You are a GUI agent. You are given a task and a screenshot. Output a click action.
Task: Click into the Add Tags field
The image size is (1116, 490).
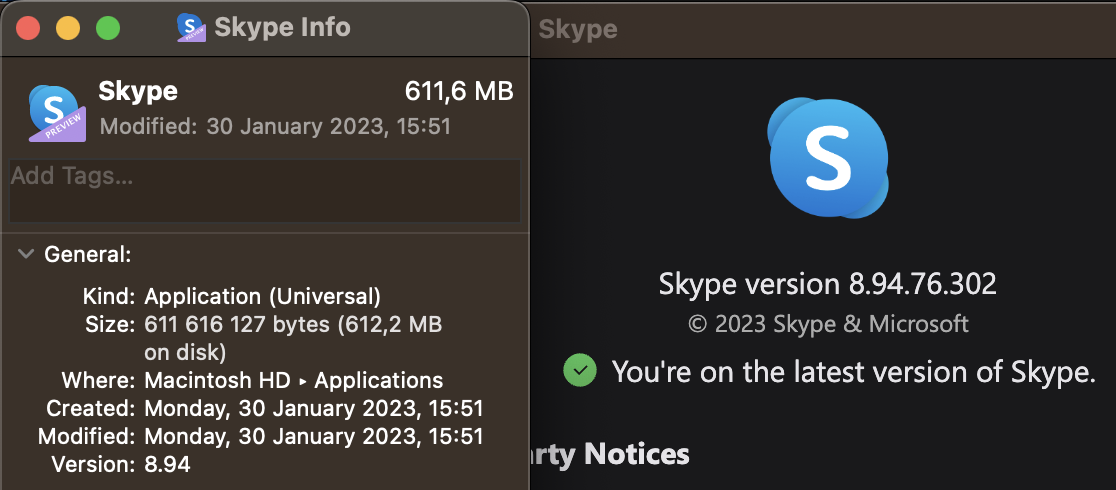pyautogui.click(x=264, y=190)
